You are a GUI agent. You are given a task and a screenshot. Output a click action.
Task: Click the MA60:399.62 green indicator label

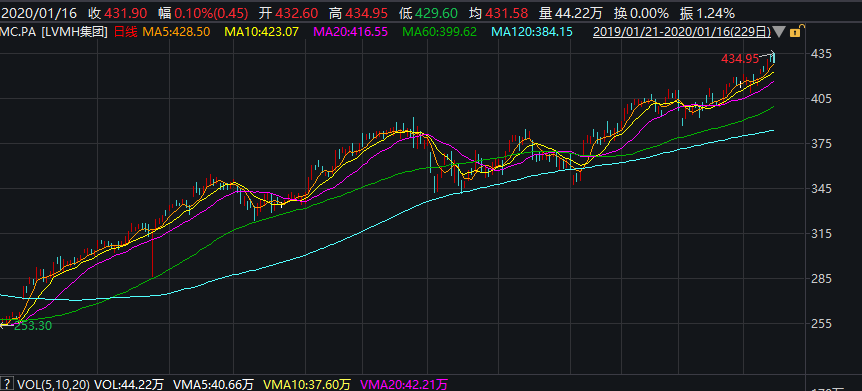(x=439, y=32)
